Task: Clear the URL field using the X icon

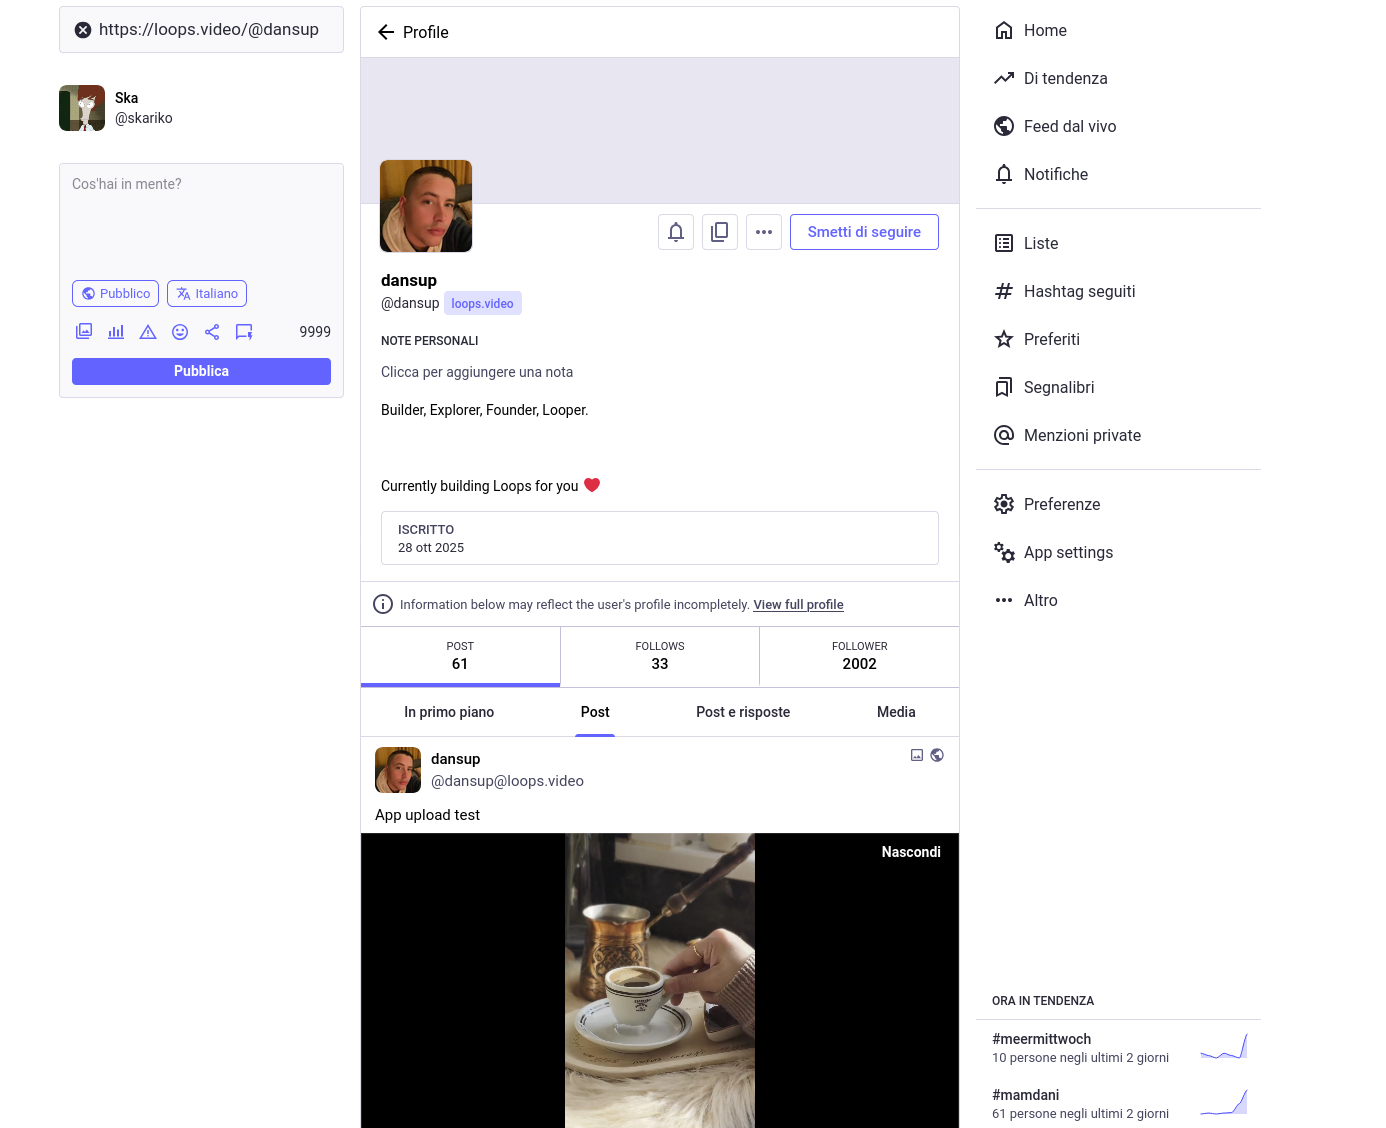Action: click(x=83, y=29)
